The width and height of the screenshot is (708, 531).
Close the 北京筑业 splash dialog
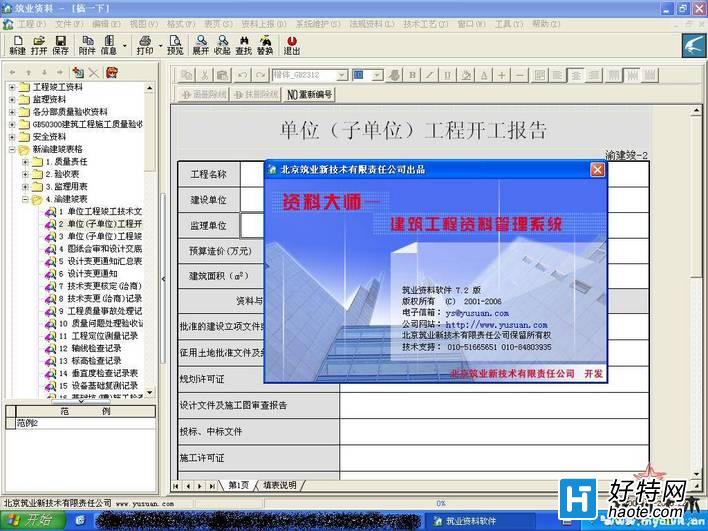tap(597, 170)
